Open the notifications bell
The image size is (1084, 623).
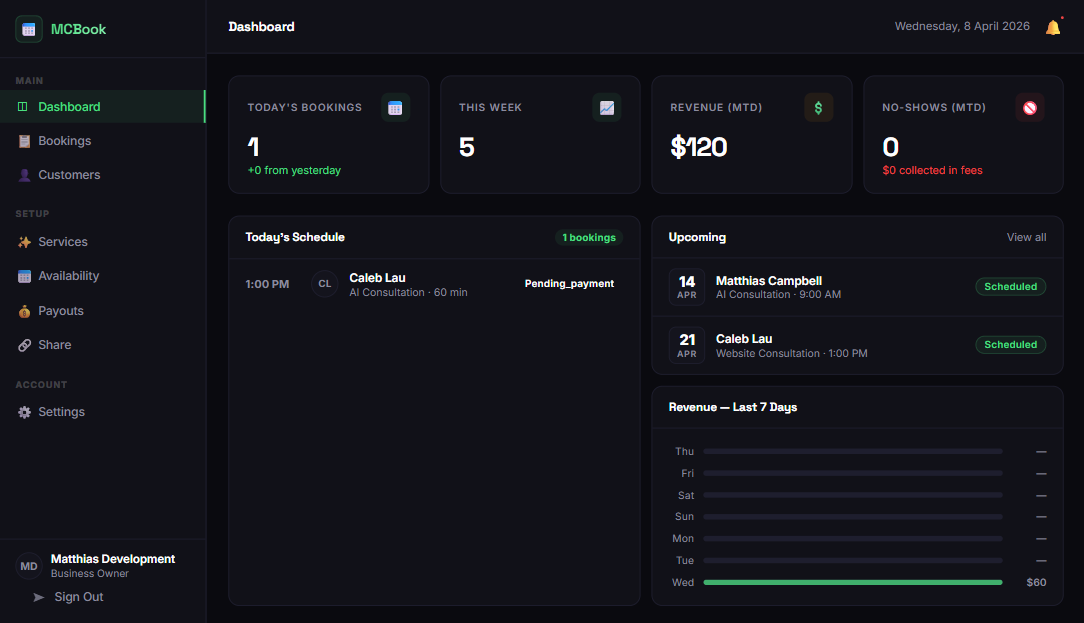point(1053,26)
